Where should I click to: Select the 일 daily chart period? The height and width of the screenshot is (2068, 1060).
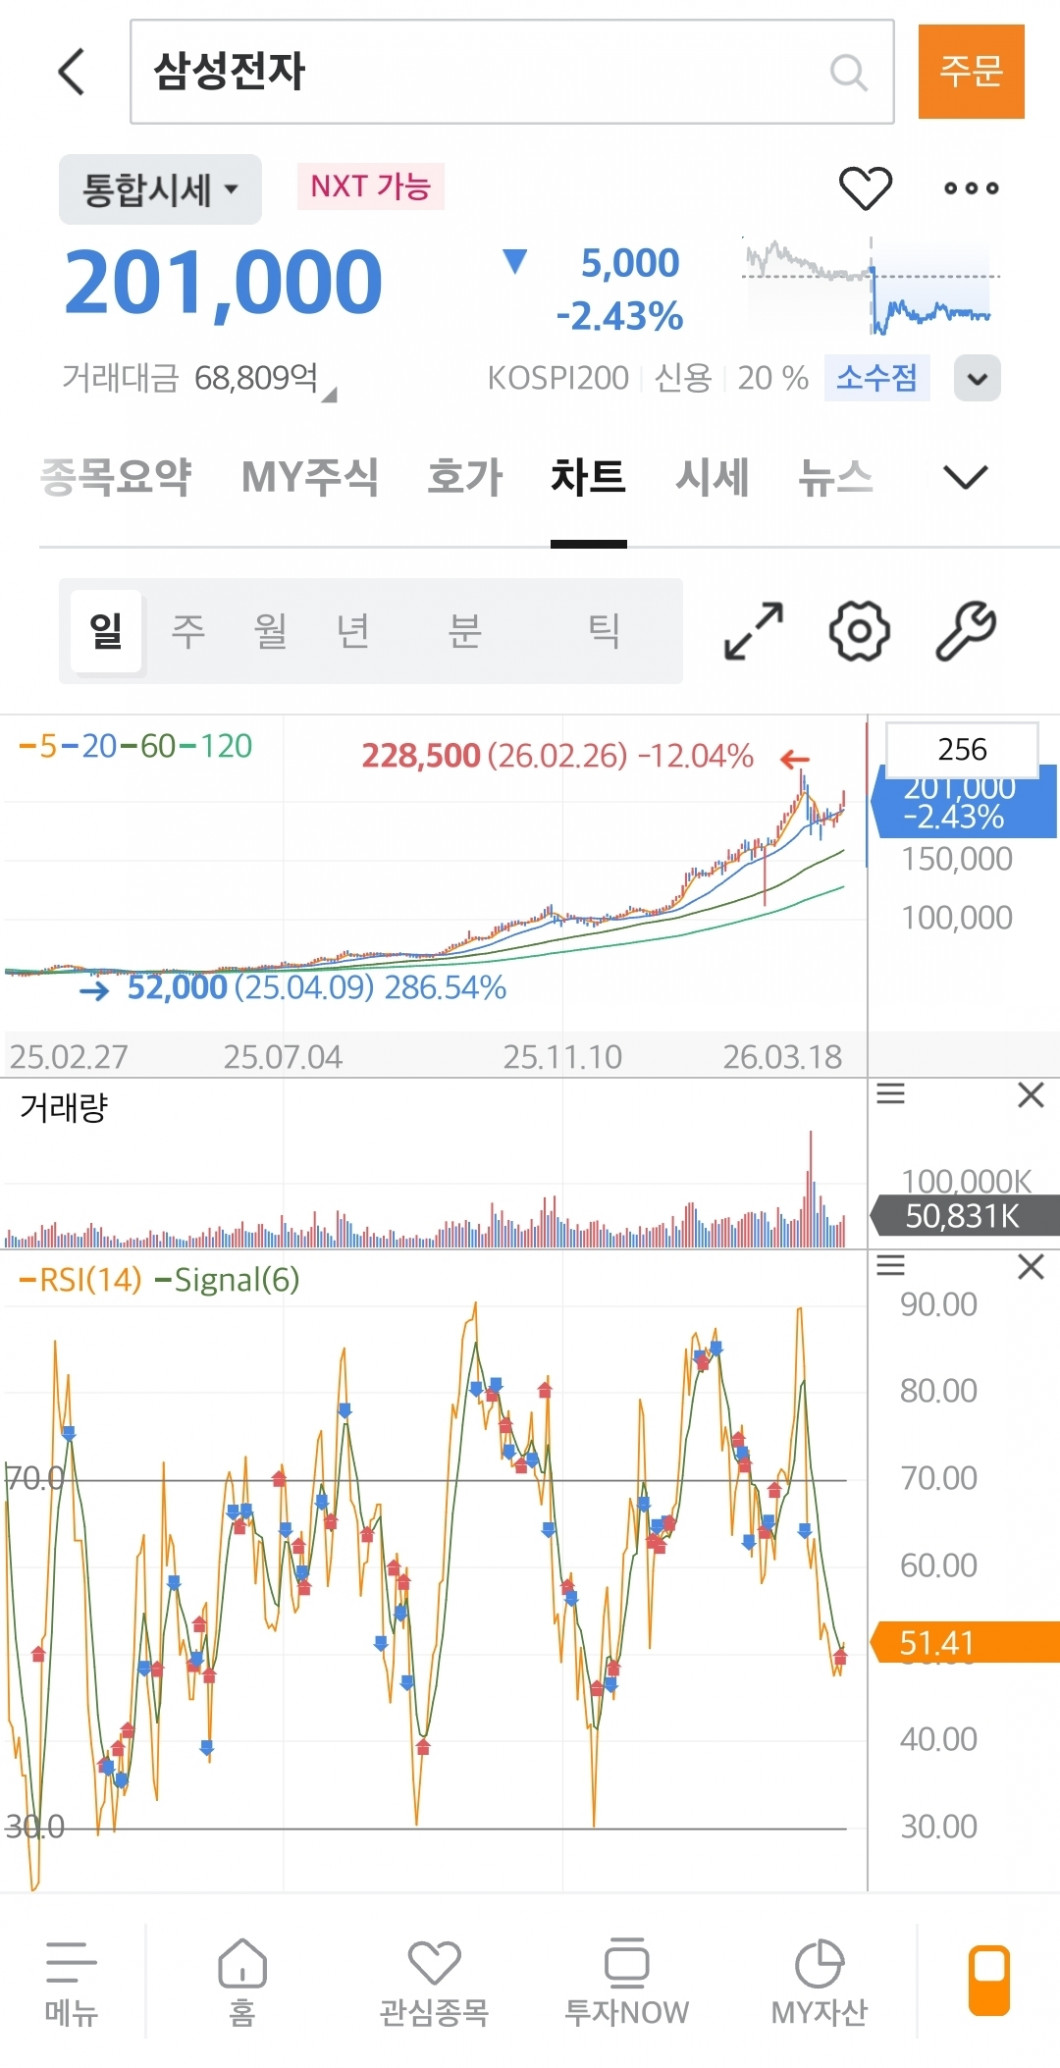click(x=106, y=631)
